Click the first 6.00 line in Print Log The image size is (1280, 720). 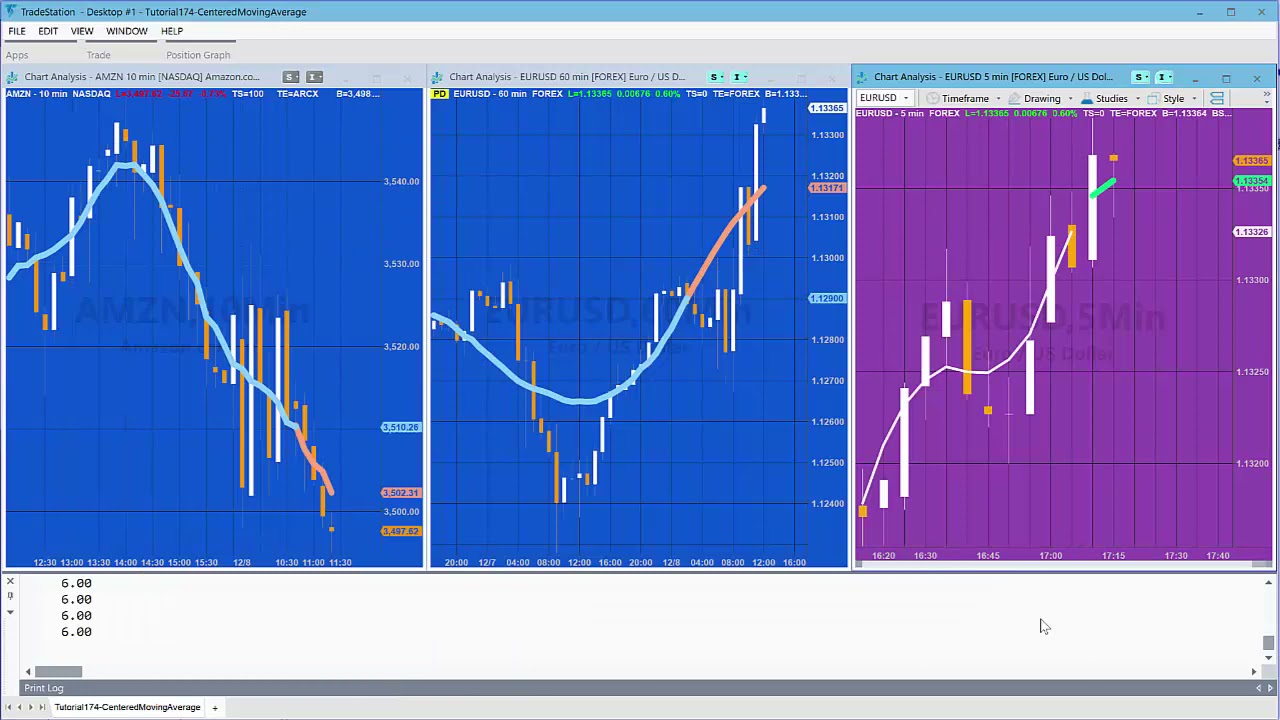coord(76,583)
